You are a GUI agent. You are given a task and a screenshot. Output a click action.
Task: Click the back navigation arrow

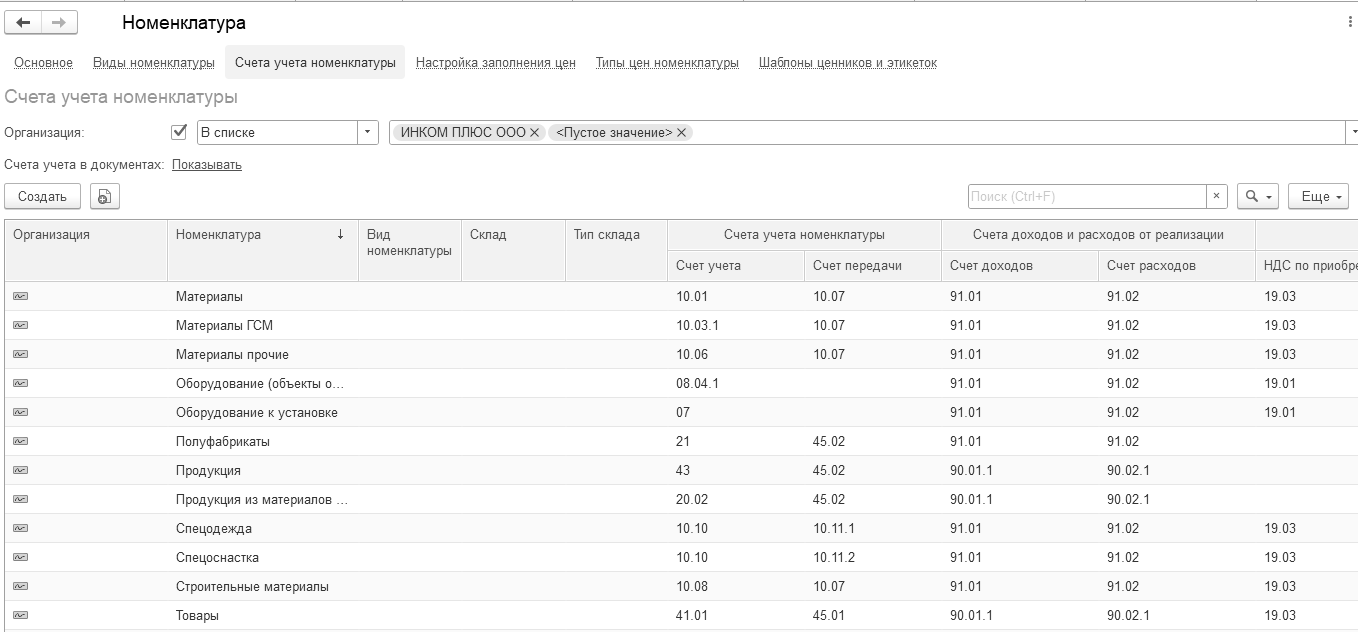(24, 23)
